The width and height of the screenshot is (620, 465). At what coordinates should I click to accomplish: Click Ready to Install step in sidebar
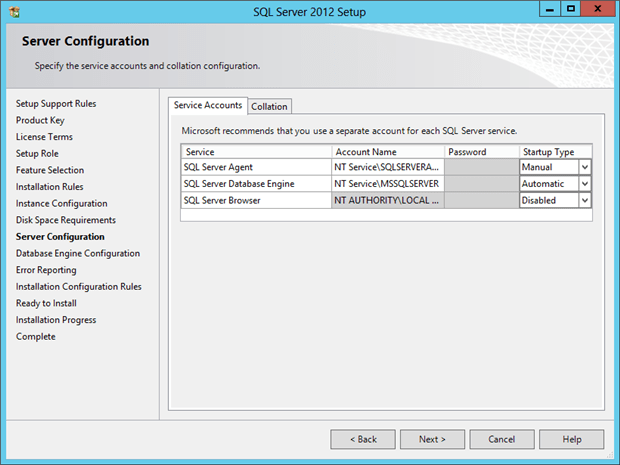46,303
